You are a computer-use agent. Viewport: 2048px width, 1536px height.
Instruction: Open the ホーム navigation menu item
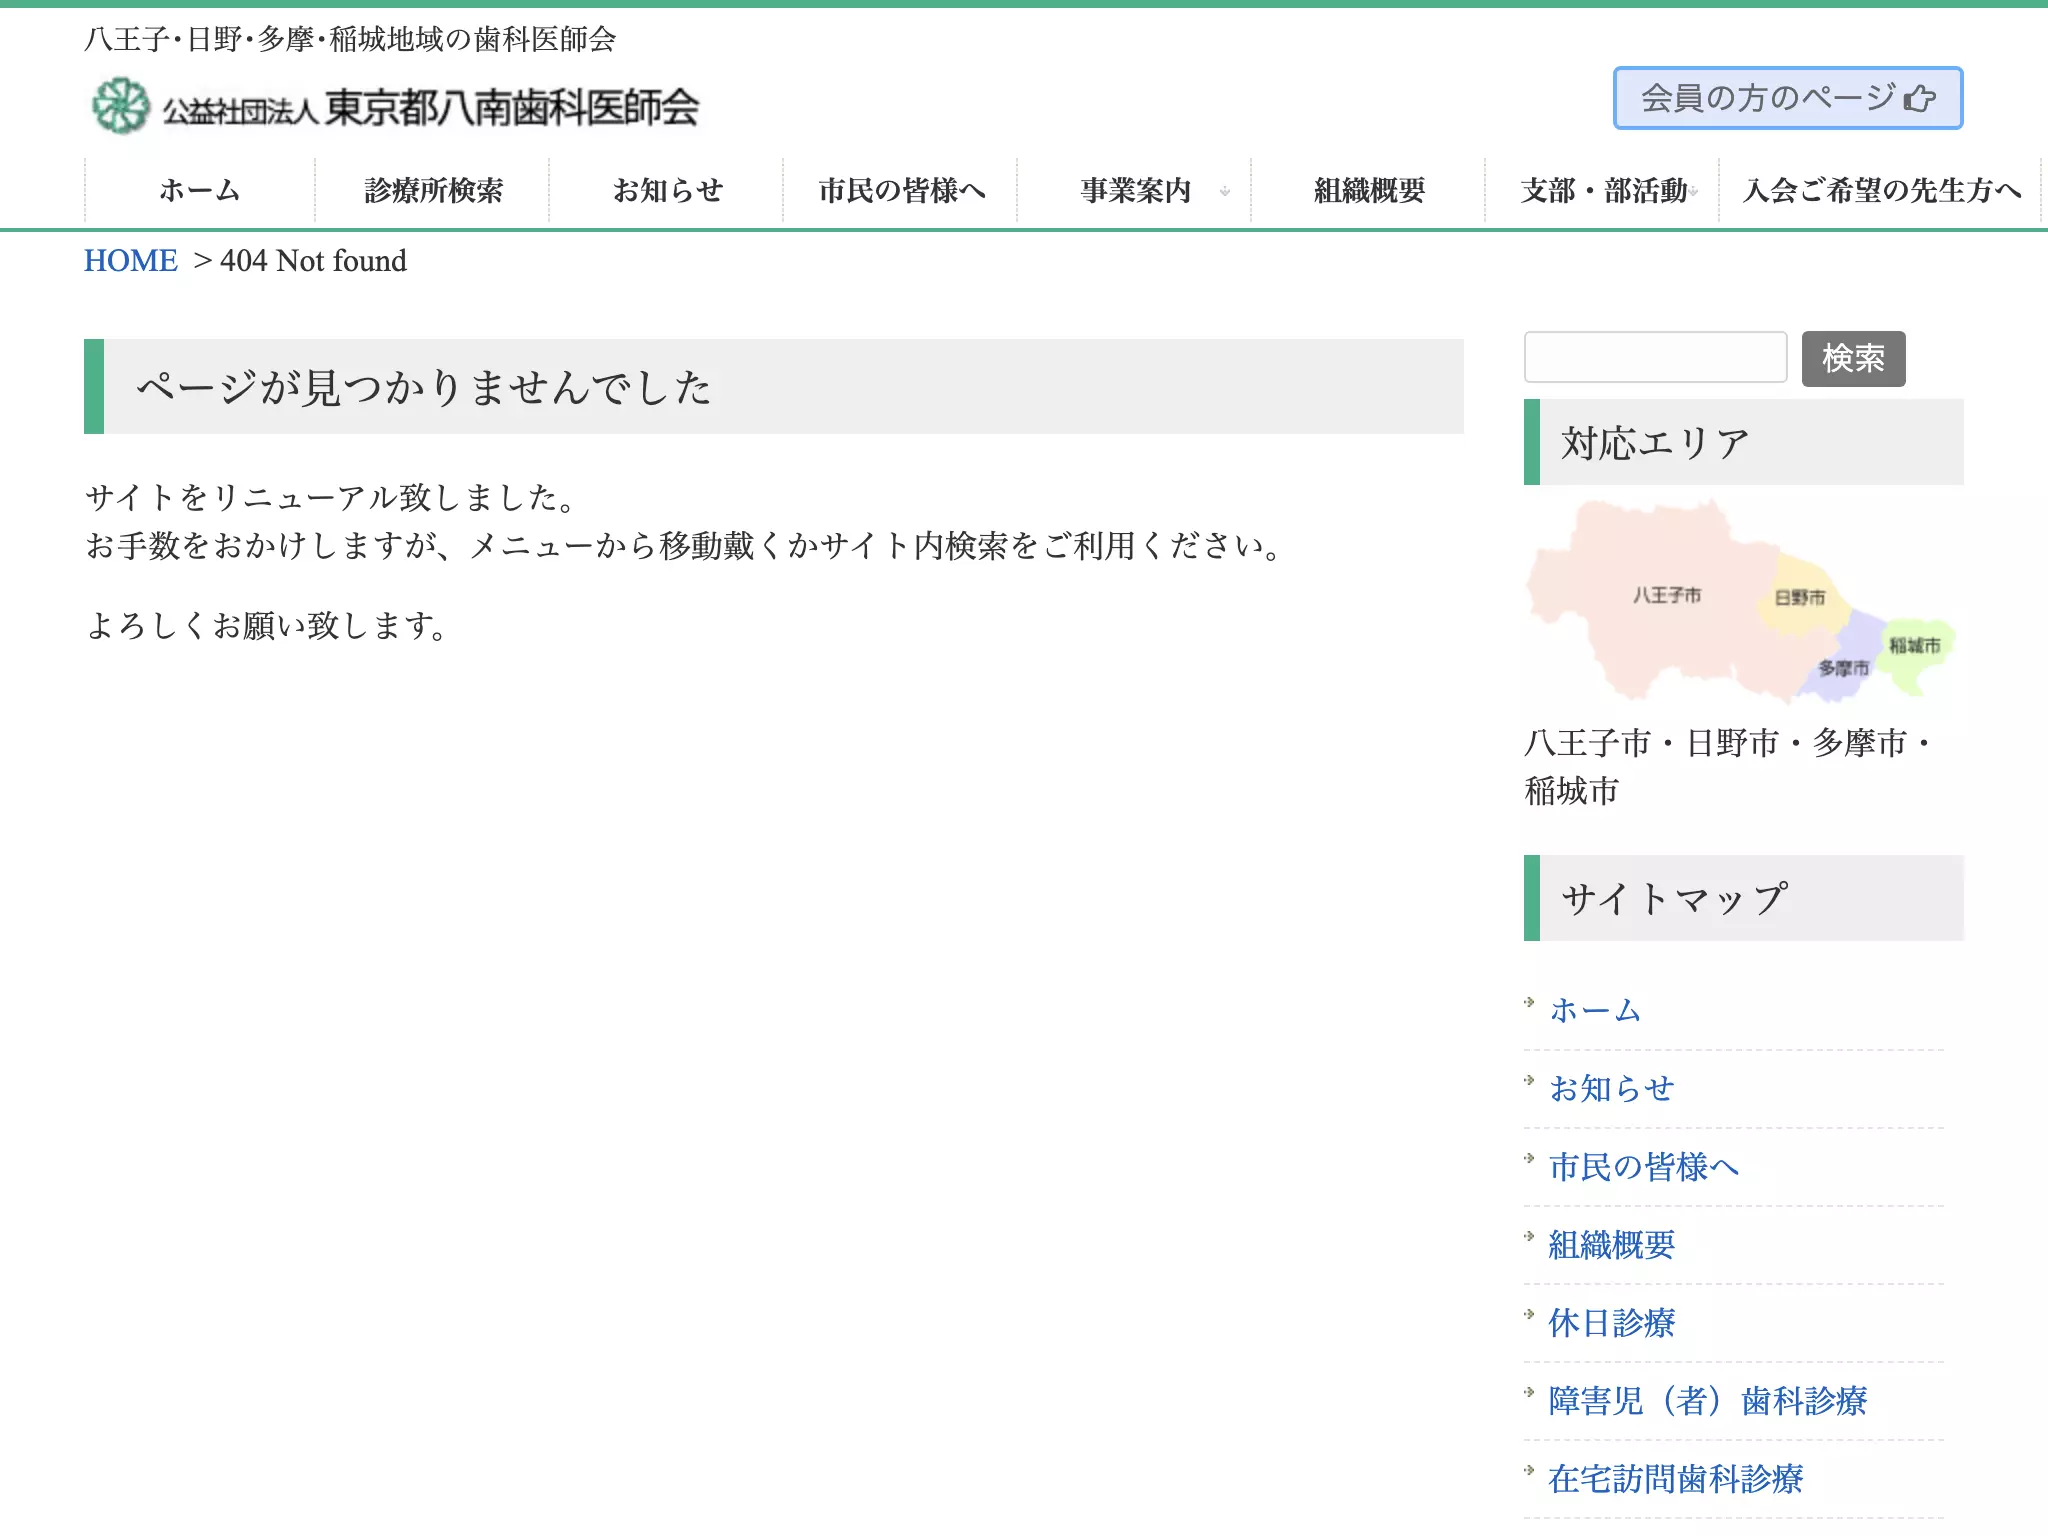point(200,190)
